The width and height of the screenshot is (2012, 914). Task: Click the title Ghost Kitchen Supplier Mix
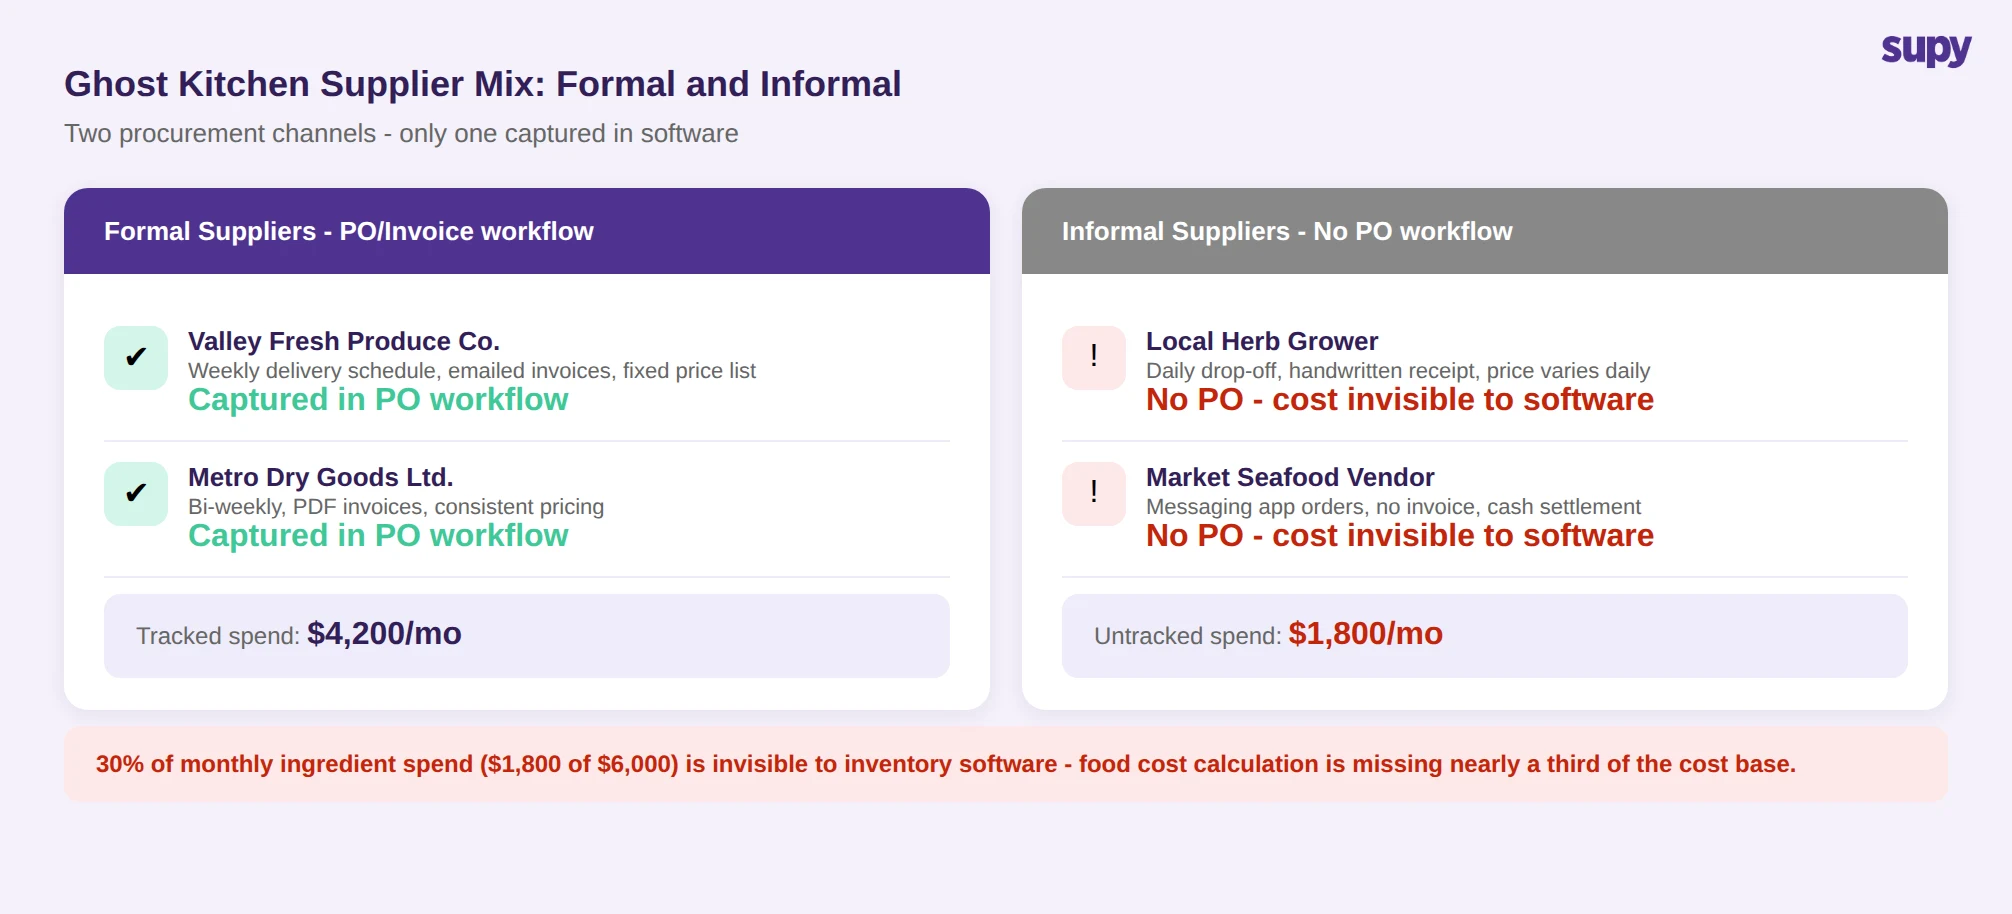(483, 84)
